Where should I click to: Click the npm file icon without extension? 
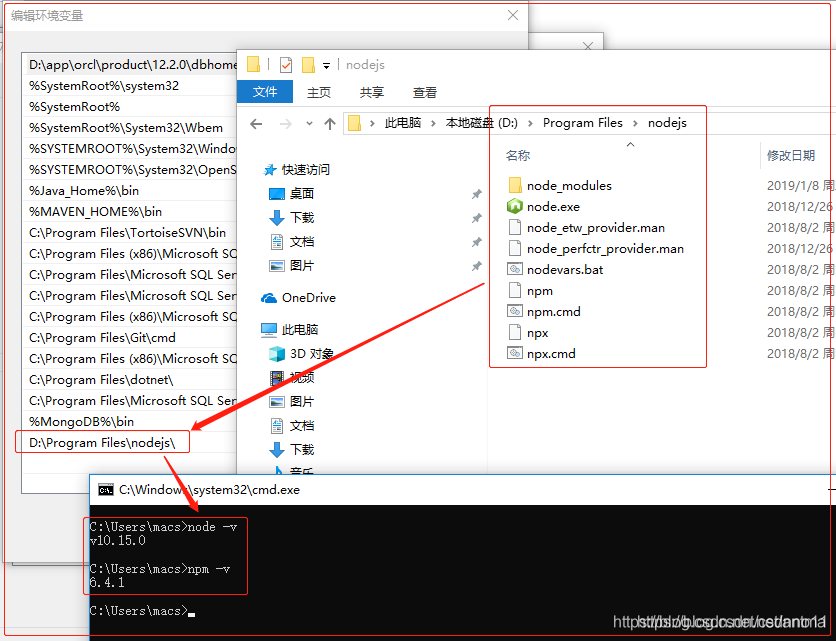(515, 291)
